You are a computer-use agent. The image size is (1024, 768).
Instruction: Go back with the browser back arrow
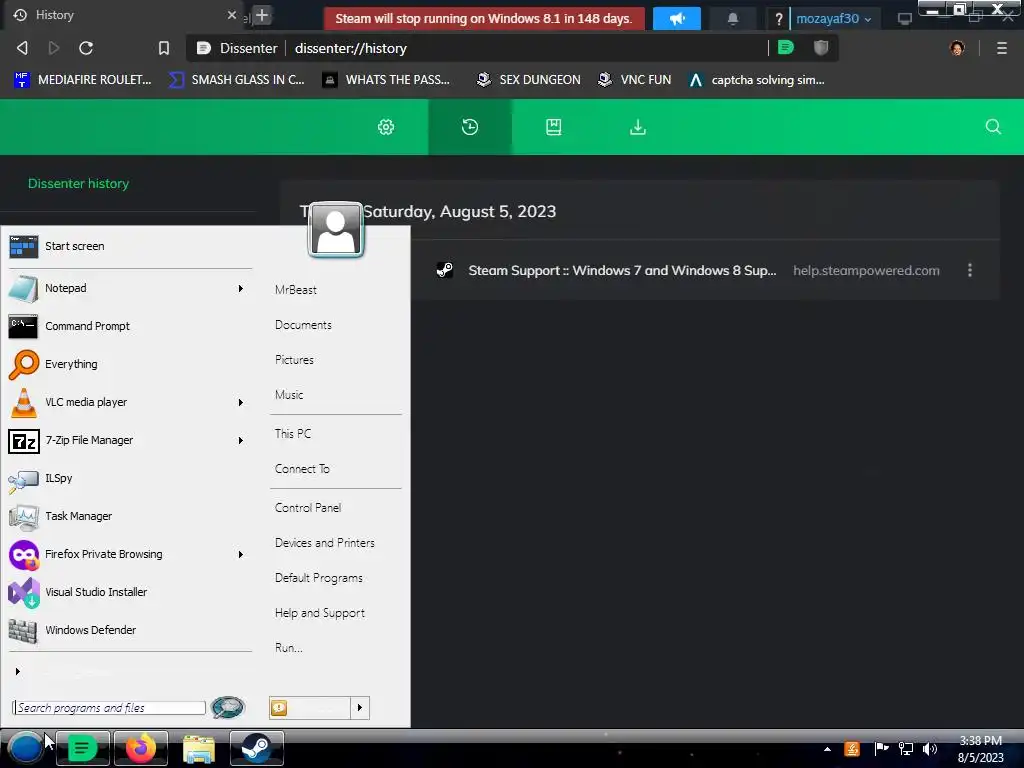(22, 48)
